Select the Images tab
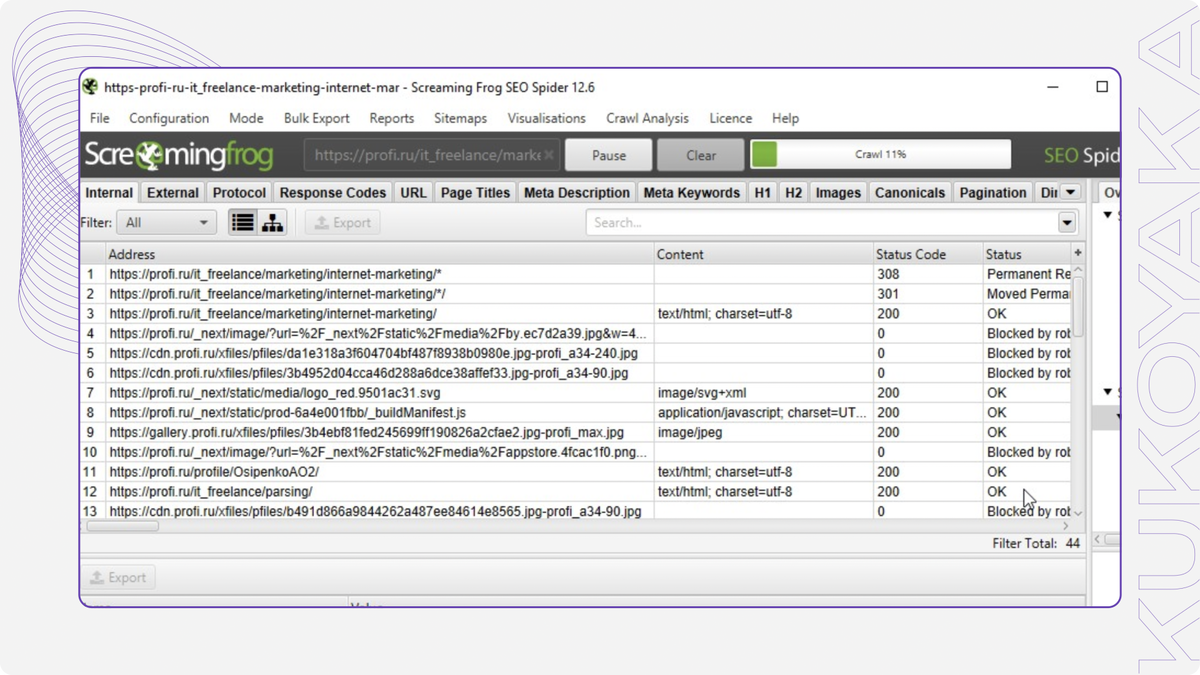1200x675 pixels. (838, 193)
